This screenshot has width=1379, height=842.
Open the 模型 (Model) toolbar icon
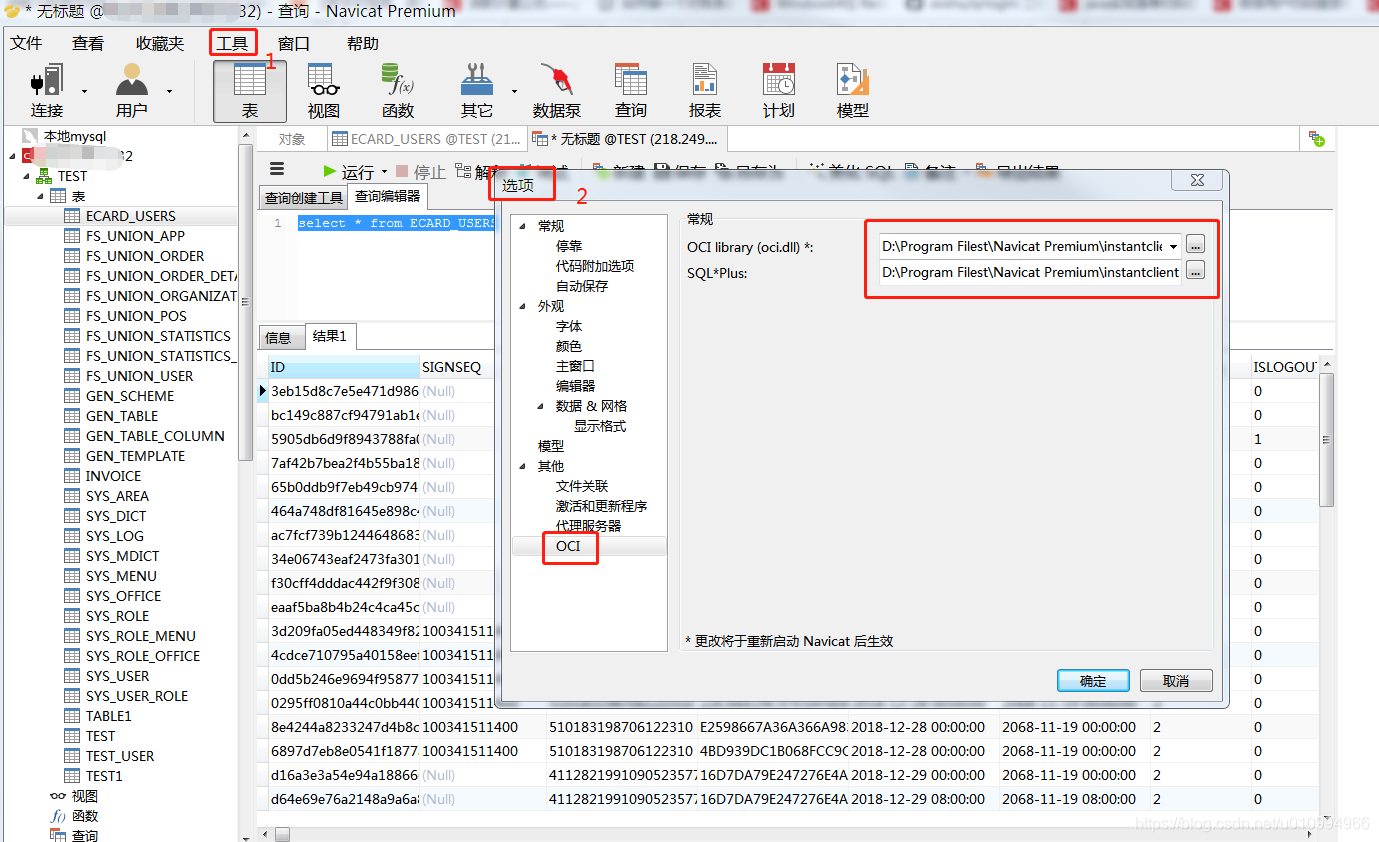[x=853, y=90]
